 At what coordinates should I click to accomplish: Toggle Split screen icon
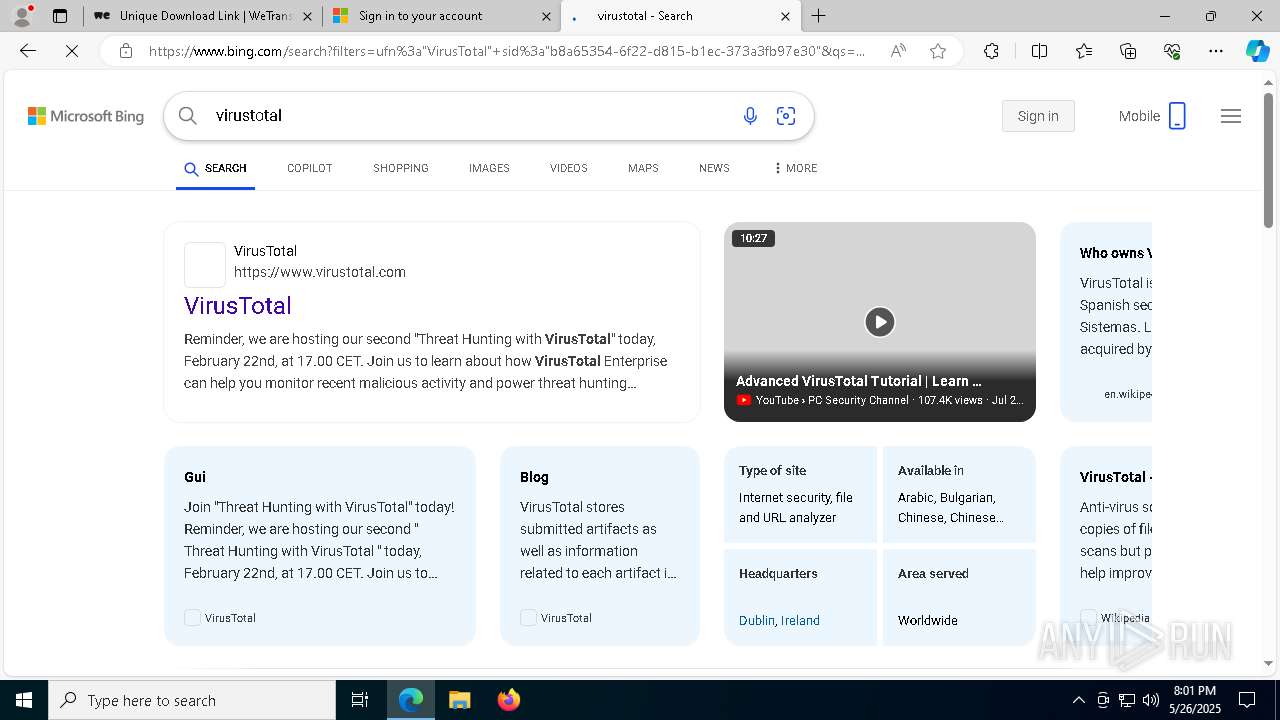click(1039, 51)
